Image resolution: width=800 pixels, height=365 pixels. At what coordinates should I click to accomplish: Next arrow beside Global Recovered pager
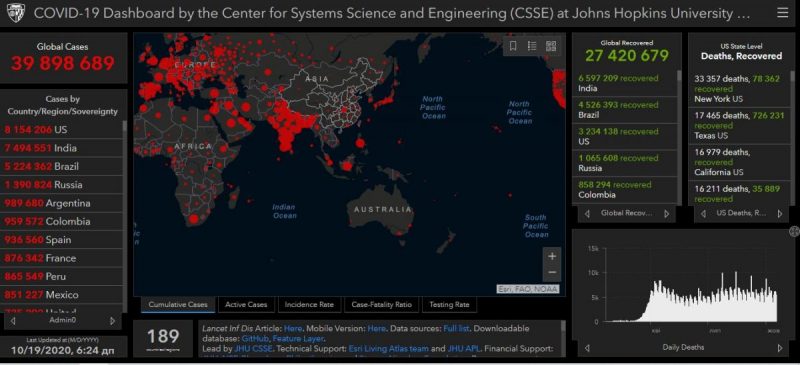tap(666, 214)
